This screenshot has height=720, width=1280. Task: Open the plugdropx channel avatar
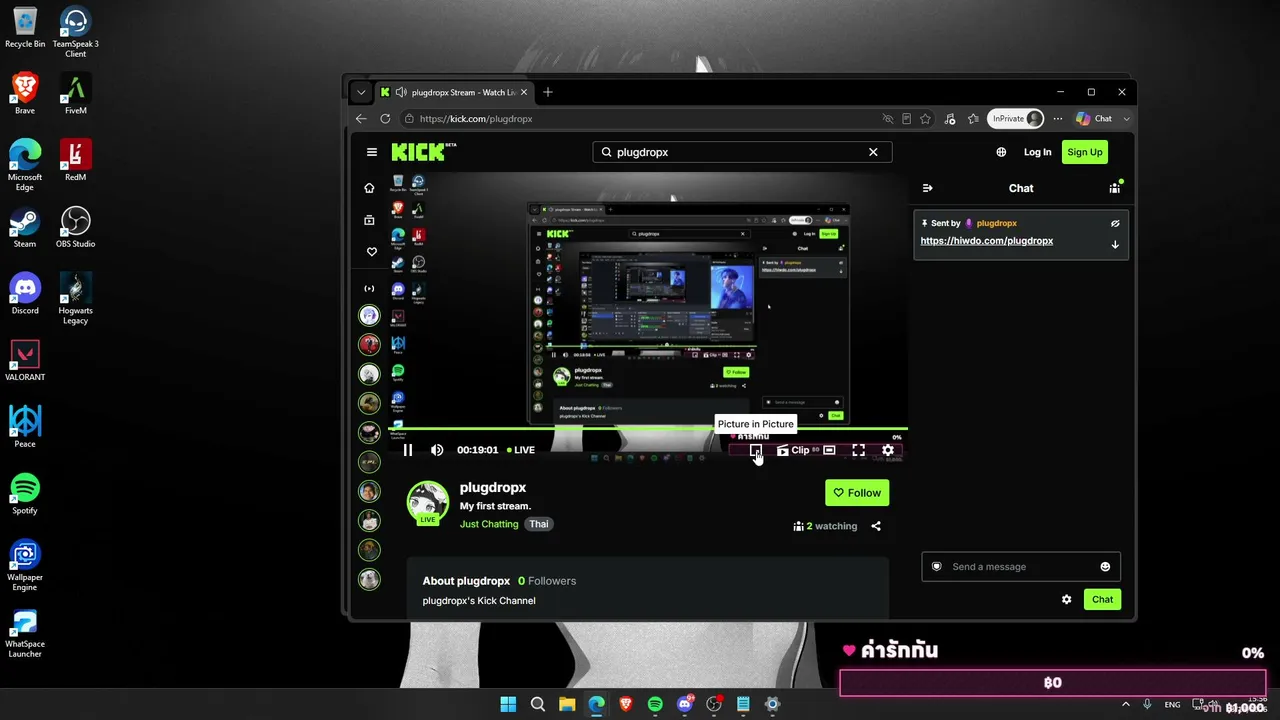tap(428, 502)
